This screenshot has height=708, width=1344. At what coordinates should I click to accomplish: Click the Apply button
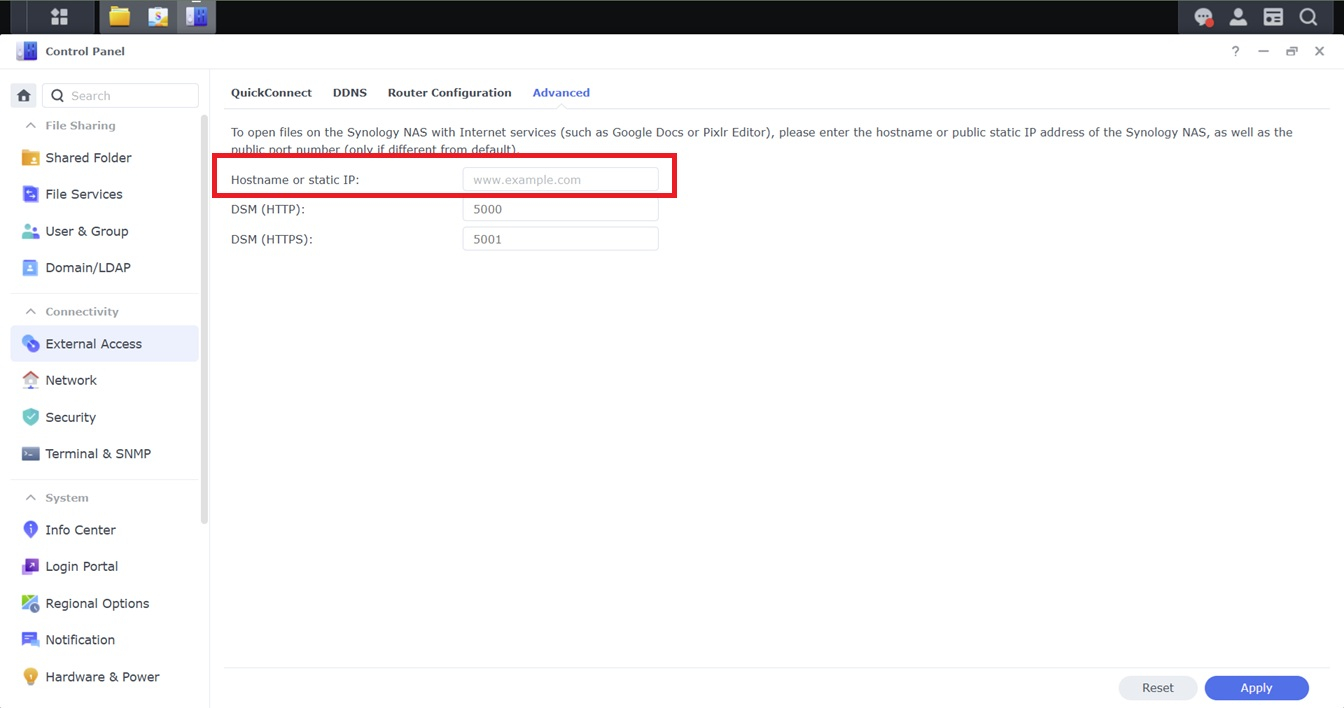1256,688
